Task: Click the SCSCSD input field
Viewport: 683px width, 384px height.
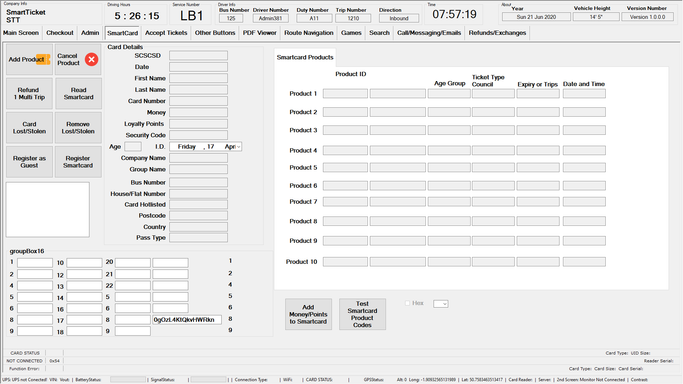Action: [x=198, y=56]
